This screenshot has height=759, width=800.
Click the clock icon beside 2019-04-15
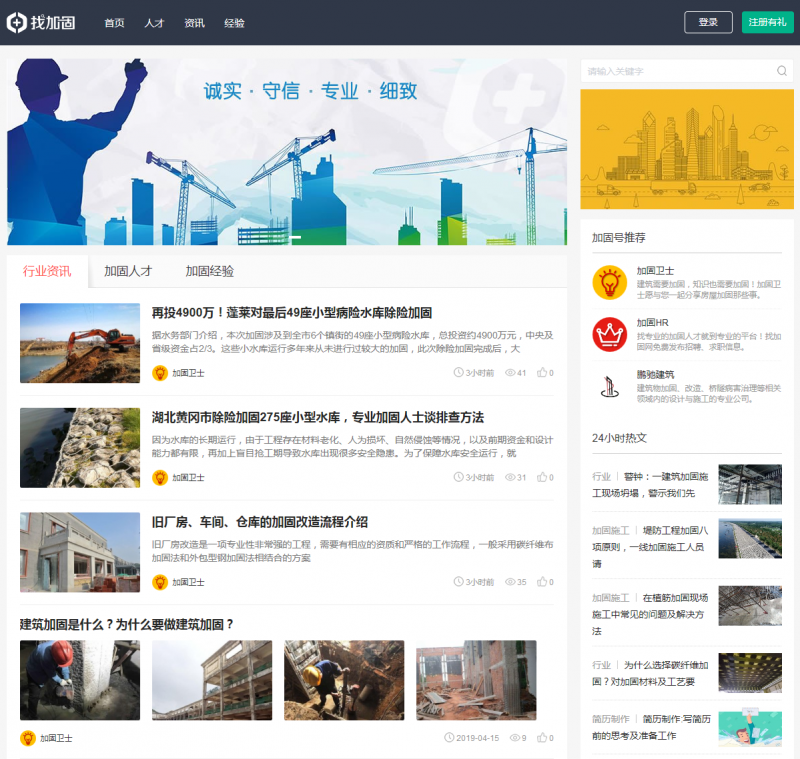click(x=449, y=738)
